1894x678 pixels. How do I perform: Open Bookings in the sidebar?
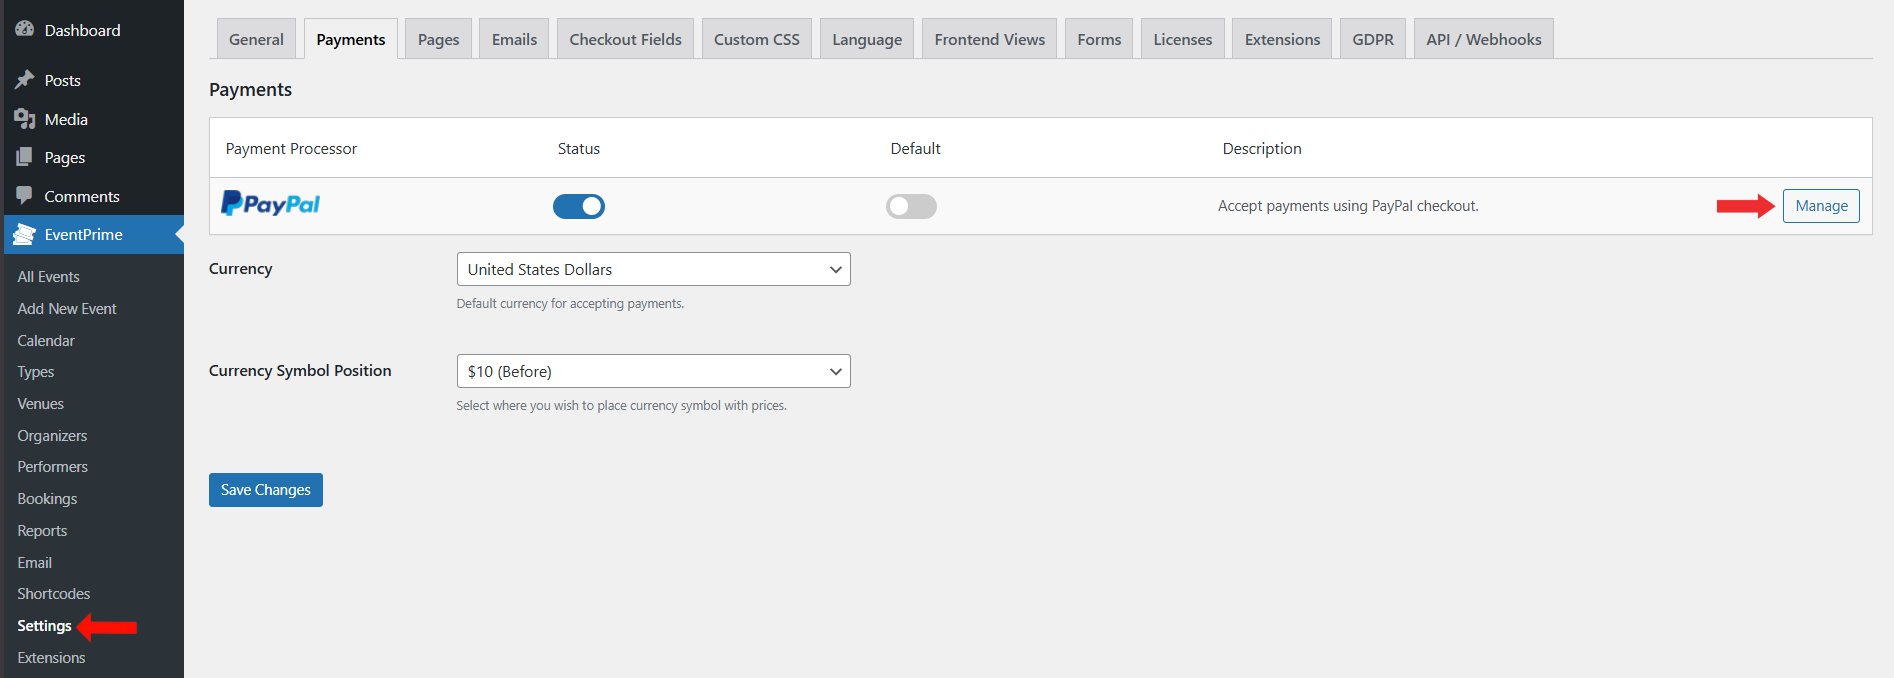47,499
